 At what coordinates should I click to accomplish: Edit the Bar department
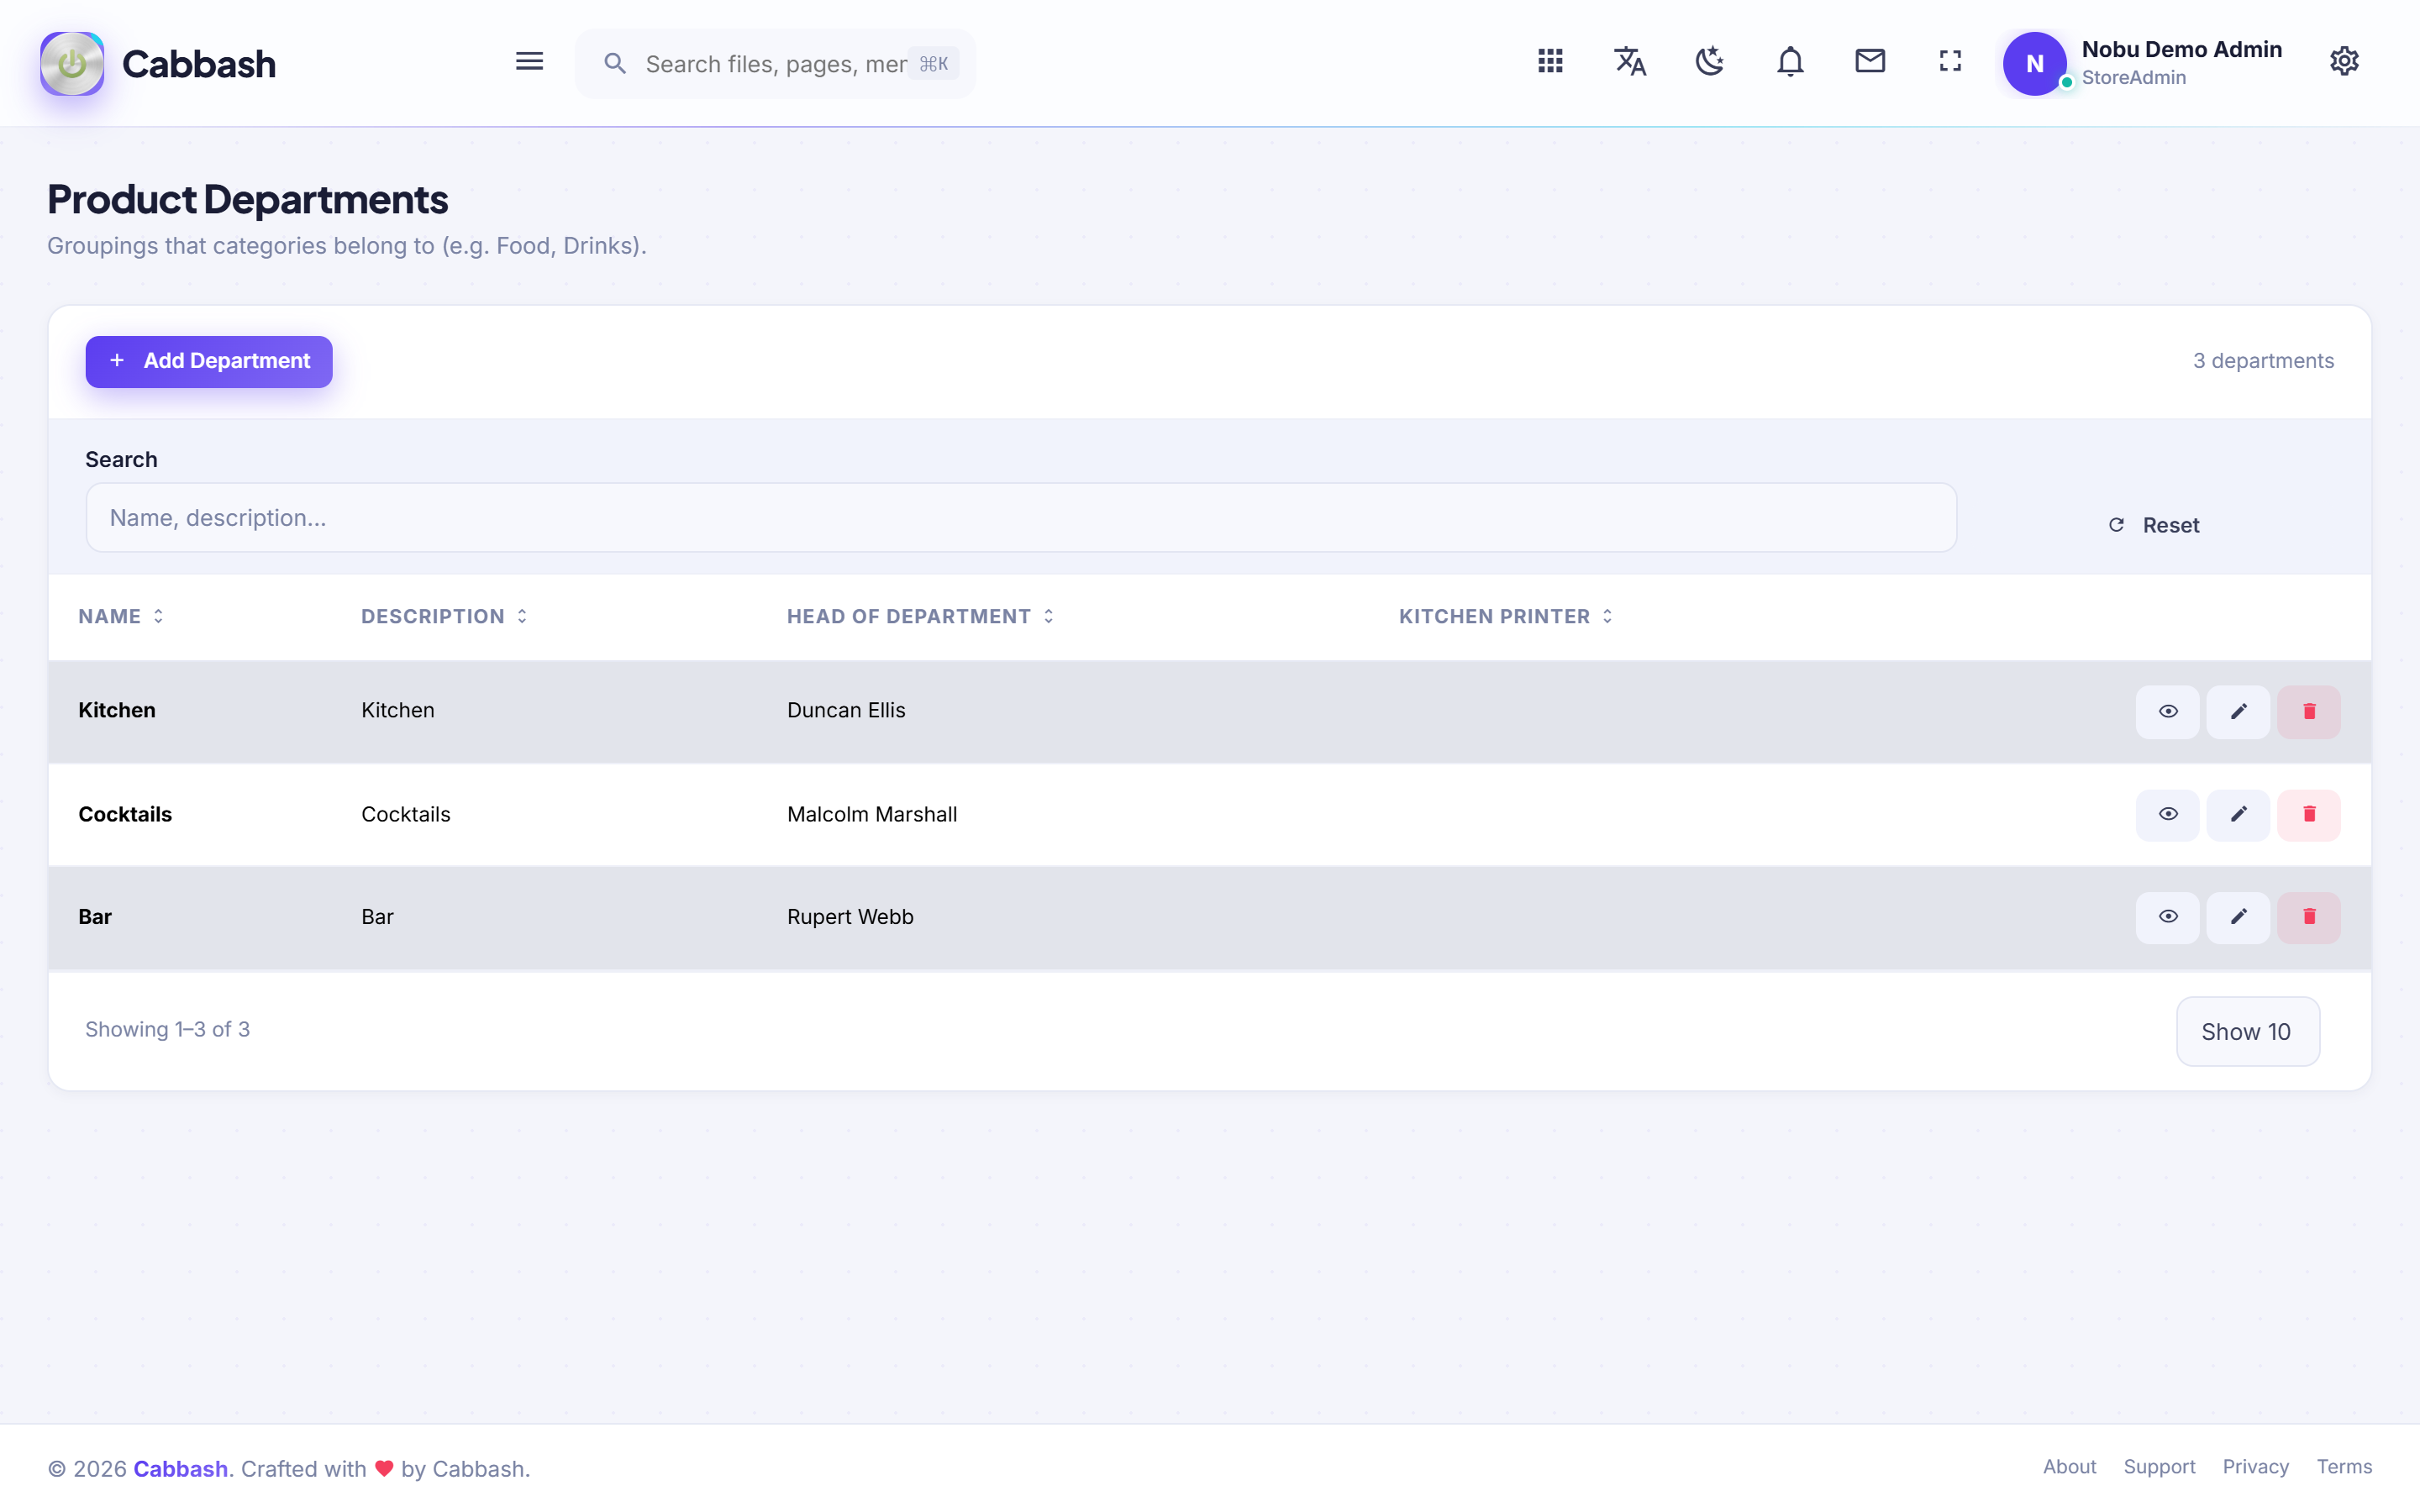point(2238,917)
